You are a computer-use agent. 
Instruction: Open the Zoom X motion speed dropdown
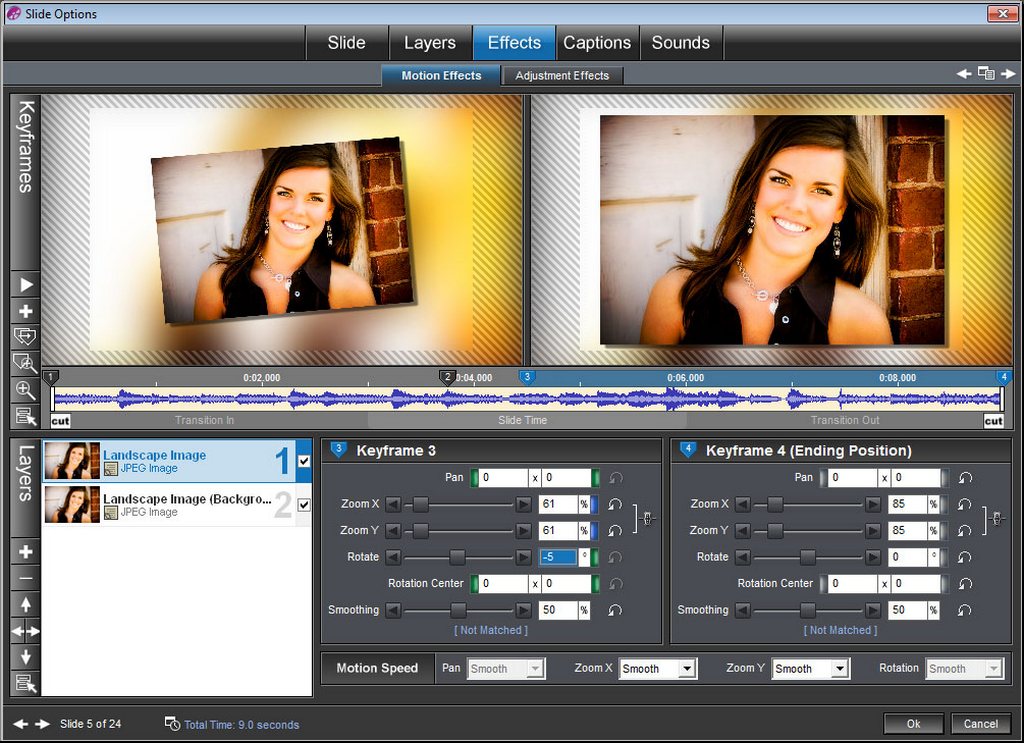coord(657,669)
